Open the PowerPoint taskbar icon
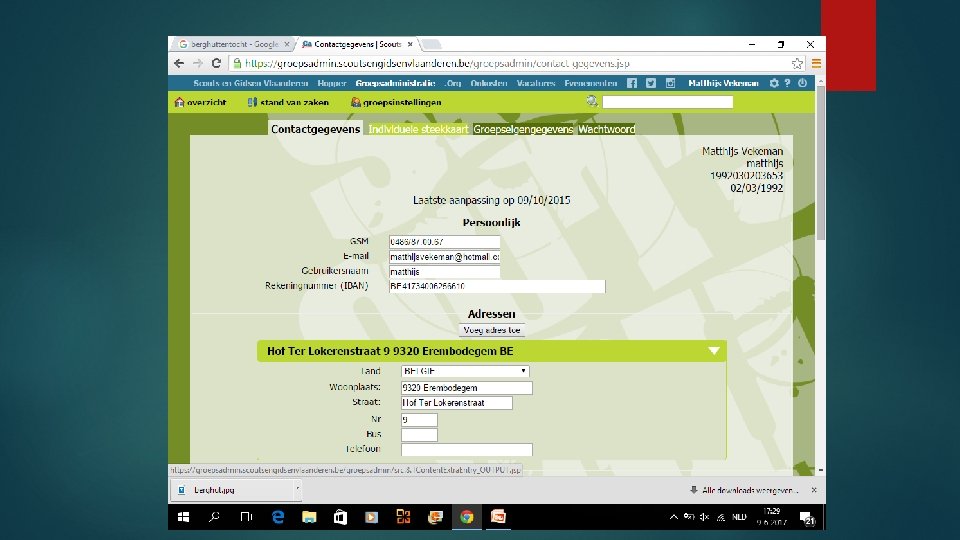This screenshot has width=960, height=540. 498,517
